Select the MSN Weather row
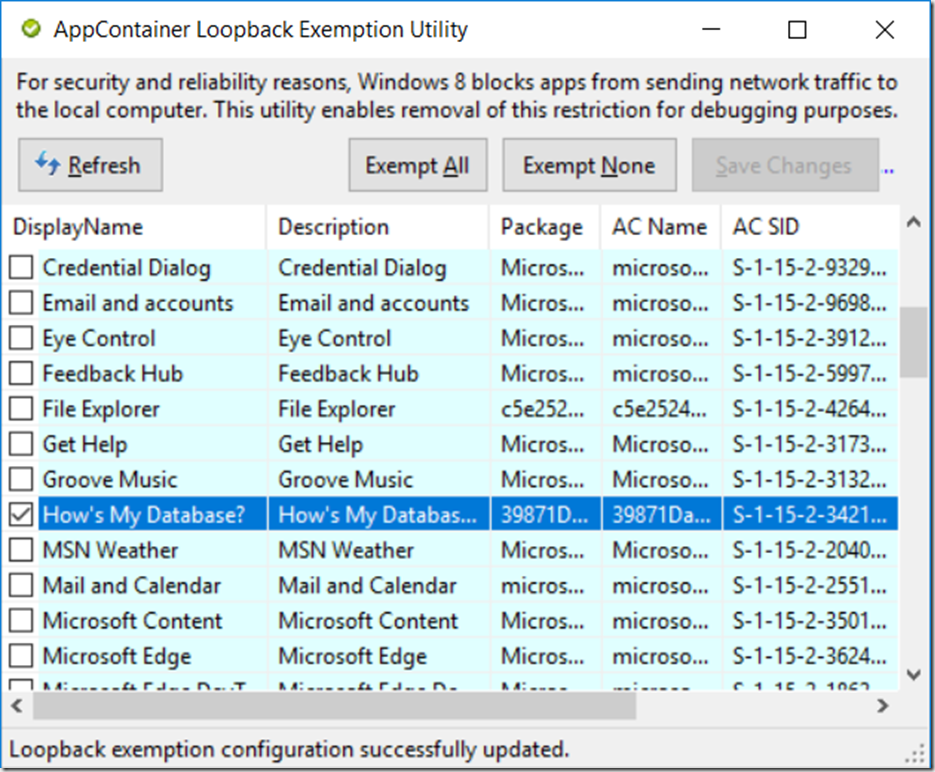Image resolution: width=935 pixels, height=772 pixels. point(450,550)
